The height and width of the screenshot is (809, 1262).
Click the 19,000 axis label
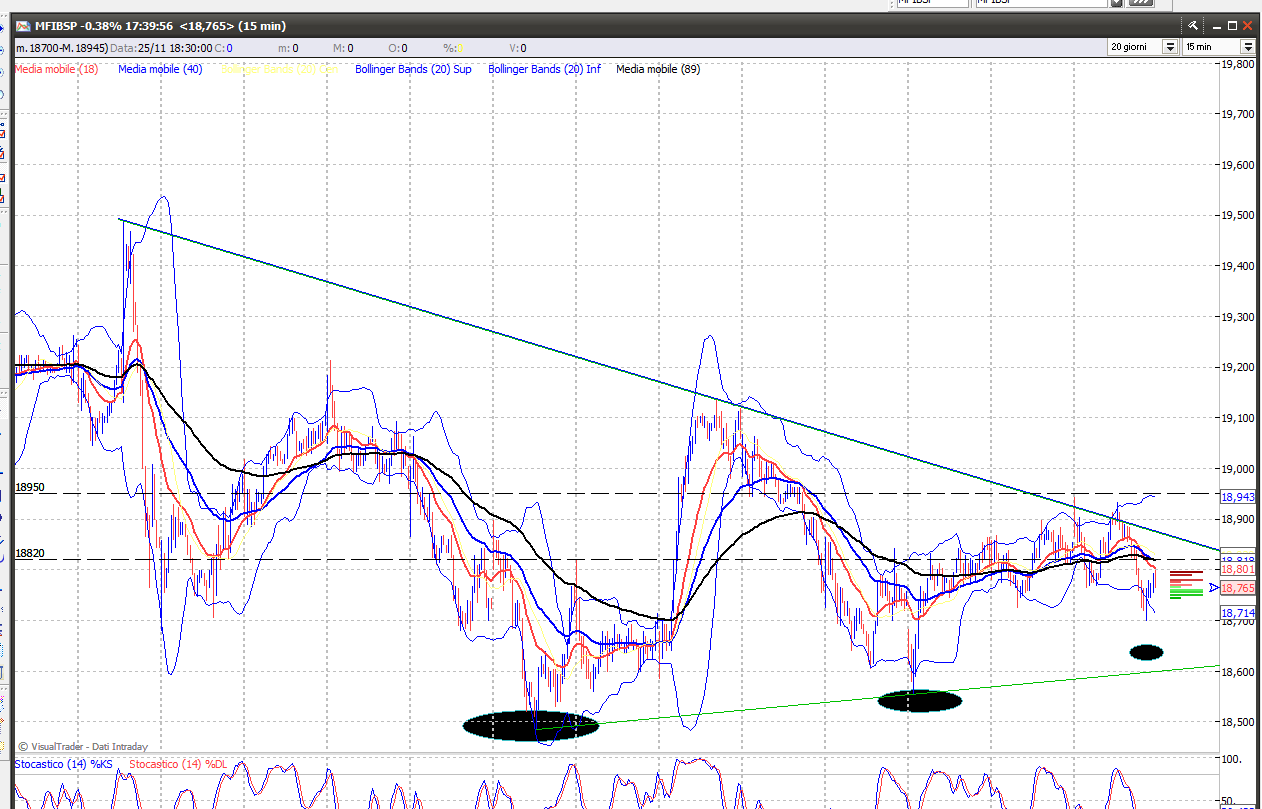pos(1238,469)
